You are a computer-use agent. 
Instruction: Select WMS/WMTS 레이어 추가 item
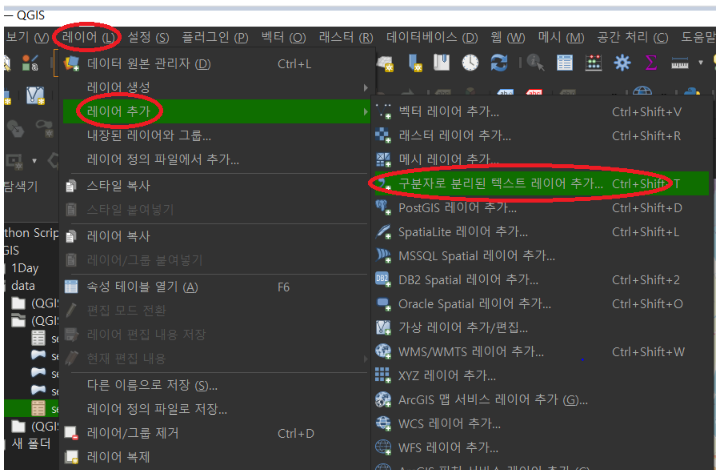(542, 352)
